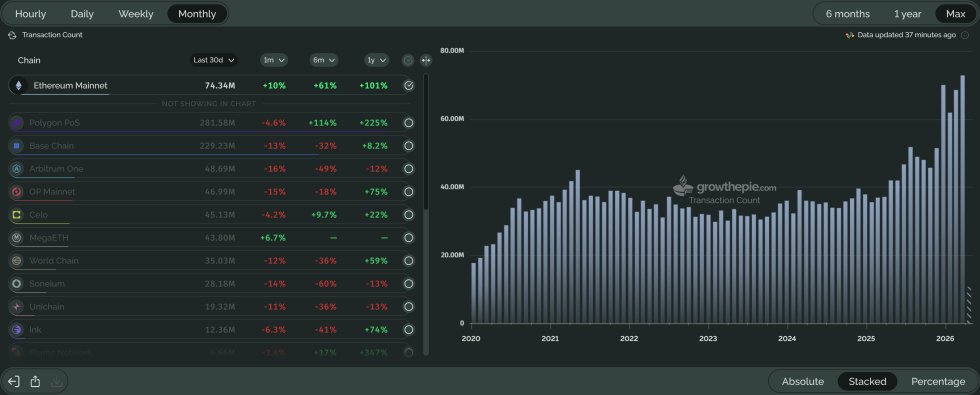The height and width of the screenshot is (395, 980).
Task: Enable Celo in the chart
Action: coord(409,215)
